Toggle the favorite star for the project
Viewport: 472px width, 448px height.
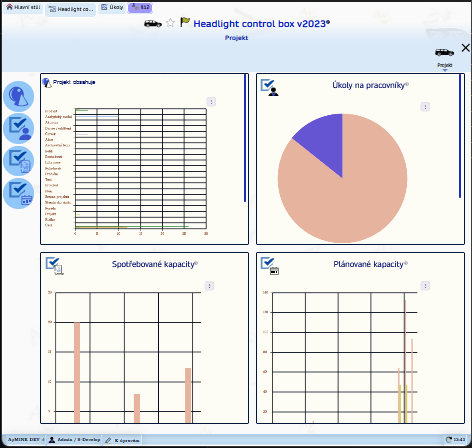170,23
